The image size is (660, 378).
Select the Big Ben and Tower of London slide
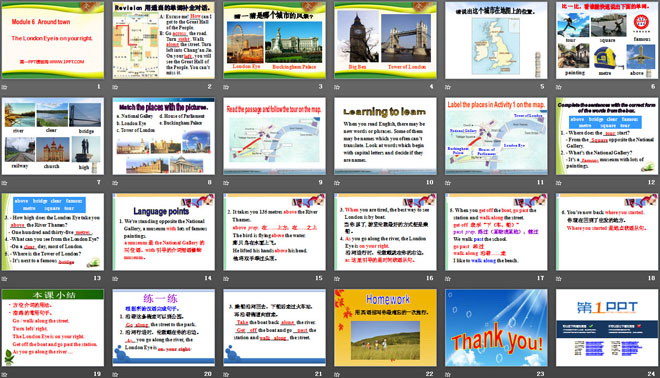(x=386, y=40)
